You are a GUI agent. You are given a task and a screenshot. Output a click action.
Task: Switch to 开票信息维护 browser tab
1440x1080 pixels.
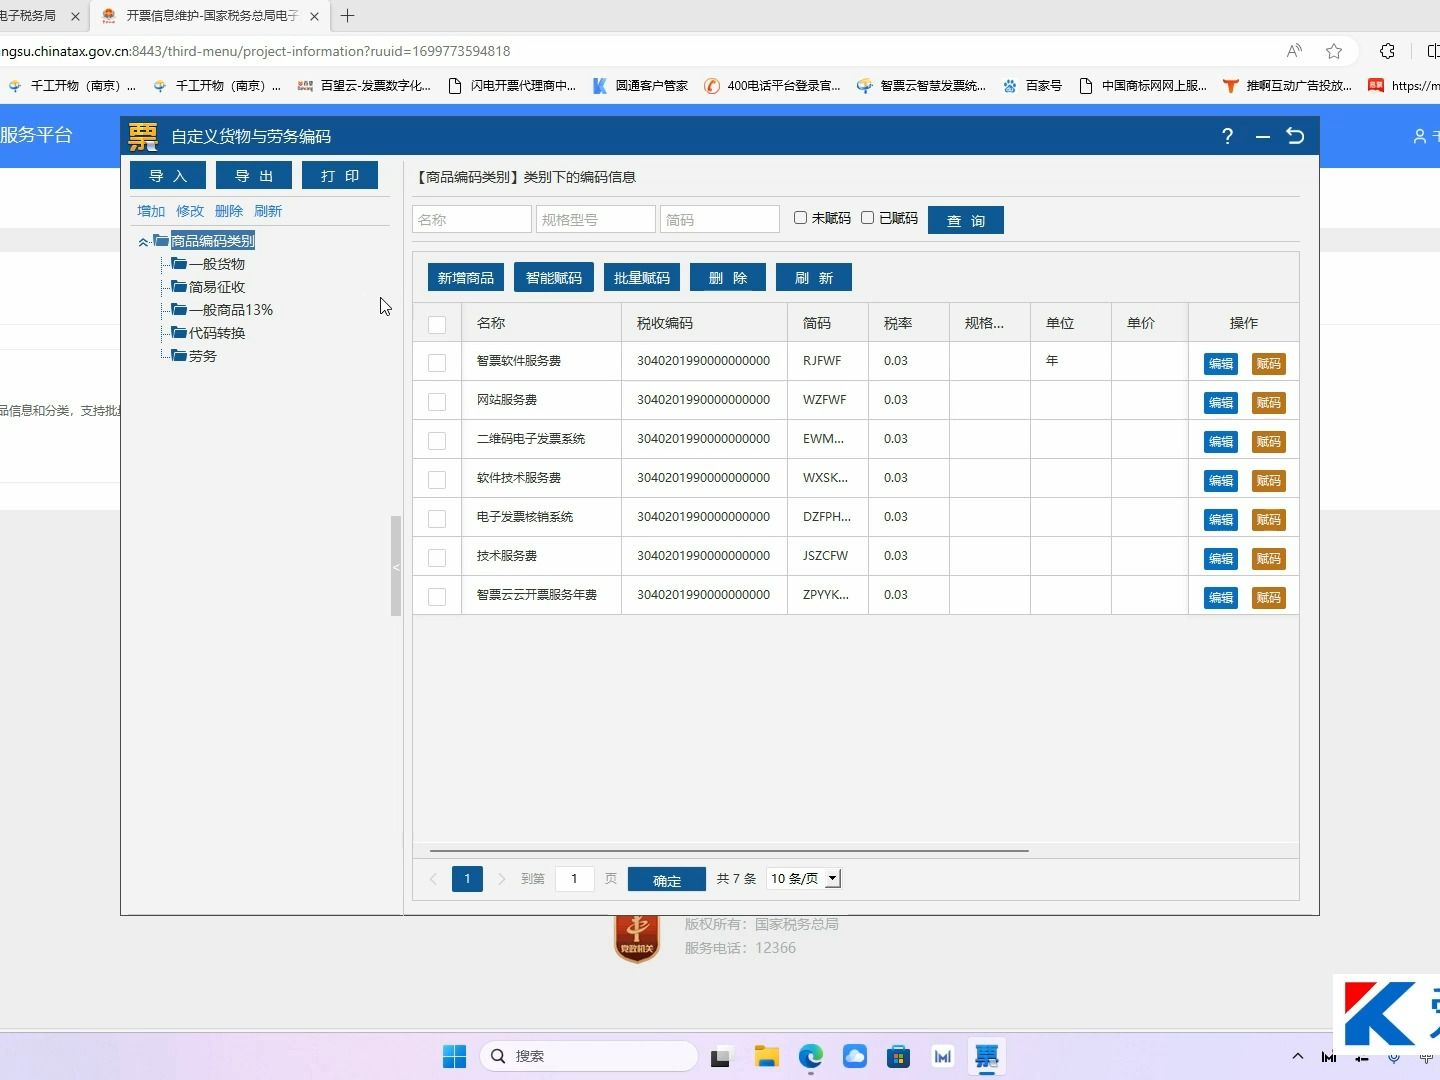click(212, 16)
